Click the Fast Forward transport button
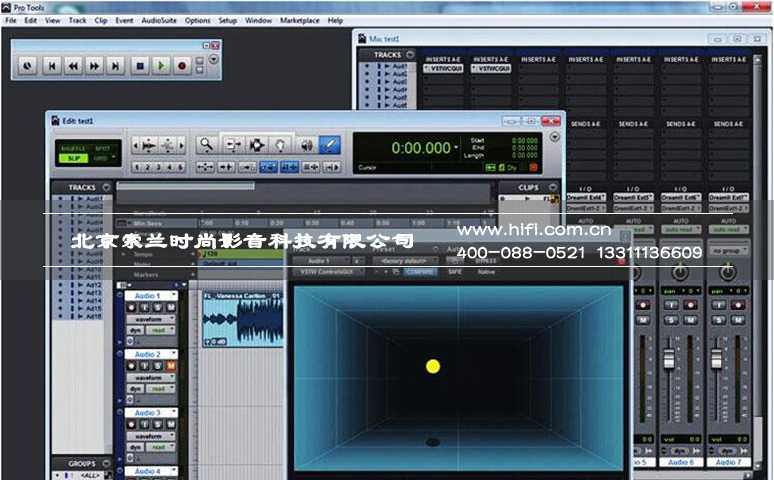The image size is (774, 480). (x=94, y=66)
